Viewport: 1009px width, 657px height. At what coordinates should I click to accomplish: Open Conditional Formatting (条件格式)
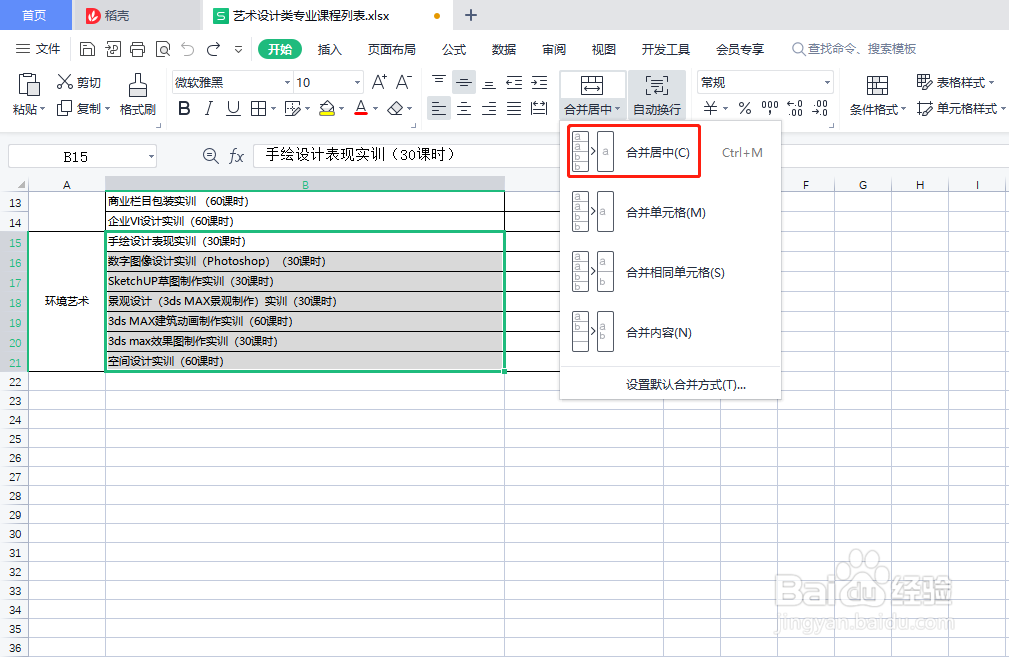click(x=875, y=108)
